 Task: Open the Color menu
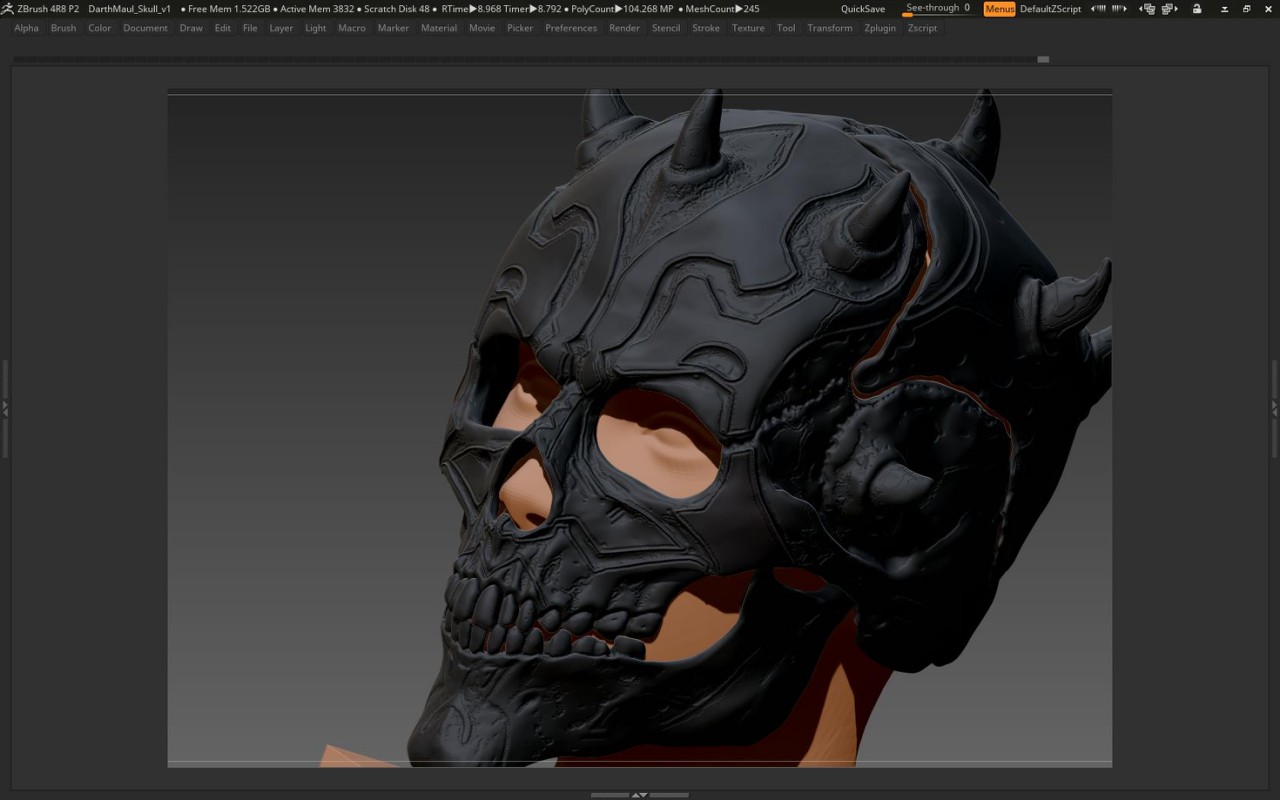[x=99, y=28]
